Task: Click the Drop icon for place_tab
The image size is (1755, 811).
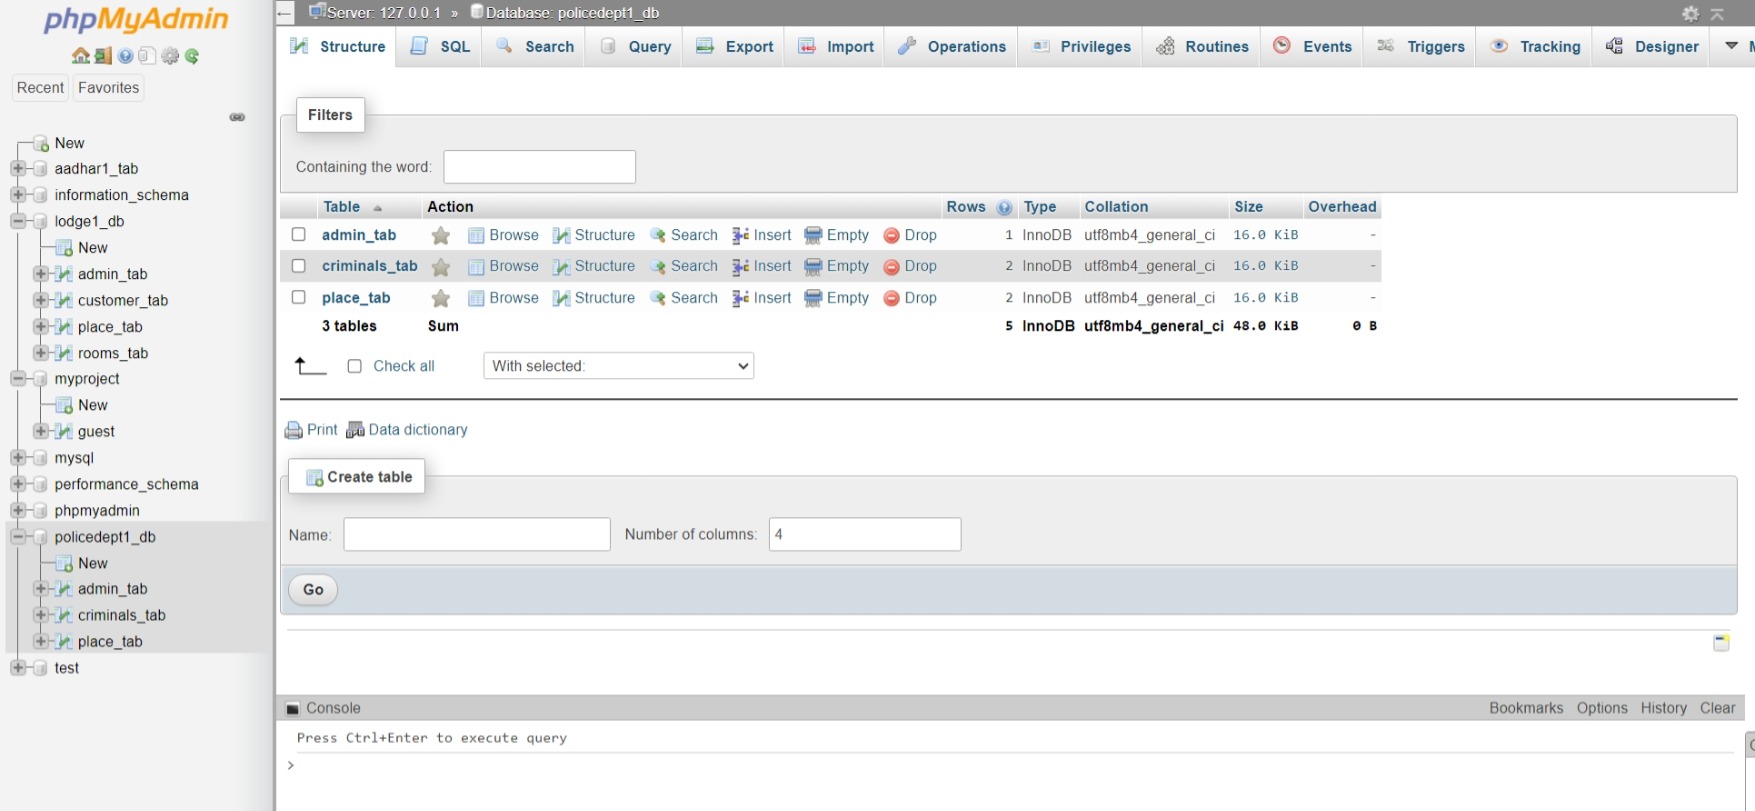Action: click(x=891, y=298)
